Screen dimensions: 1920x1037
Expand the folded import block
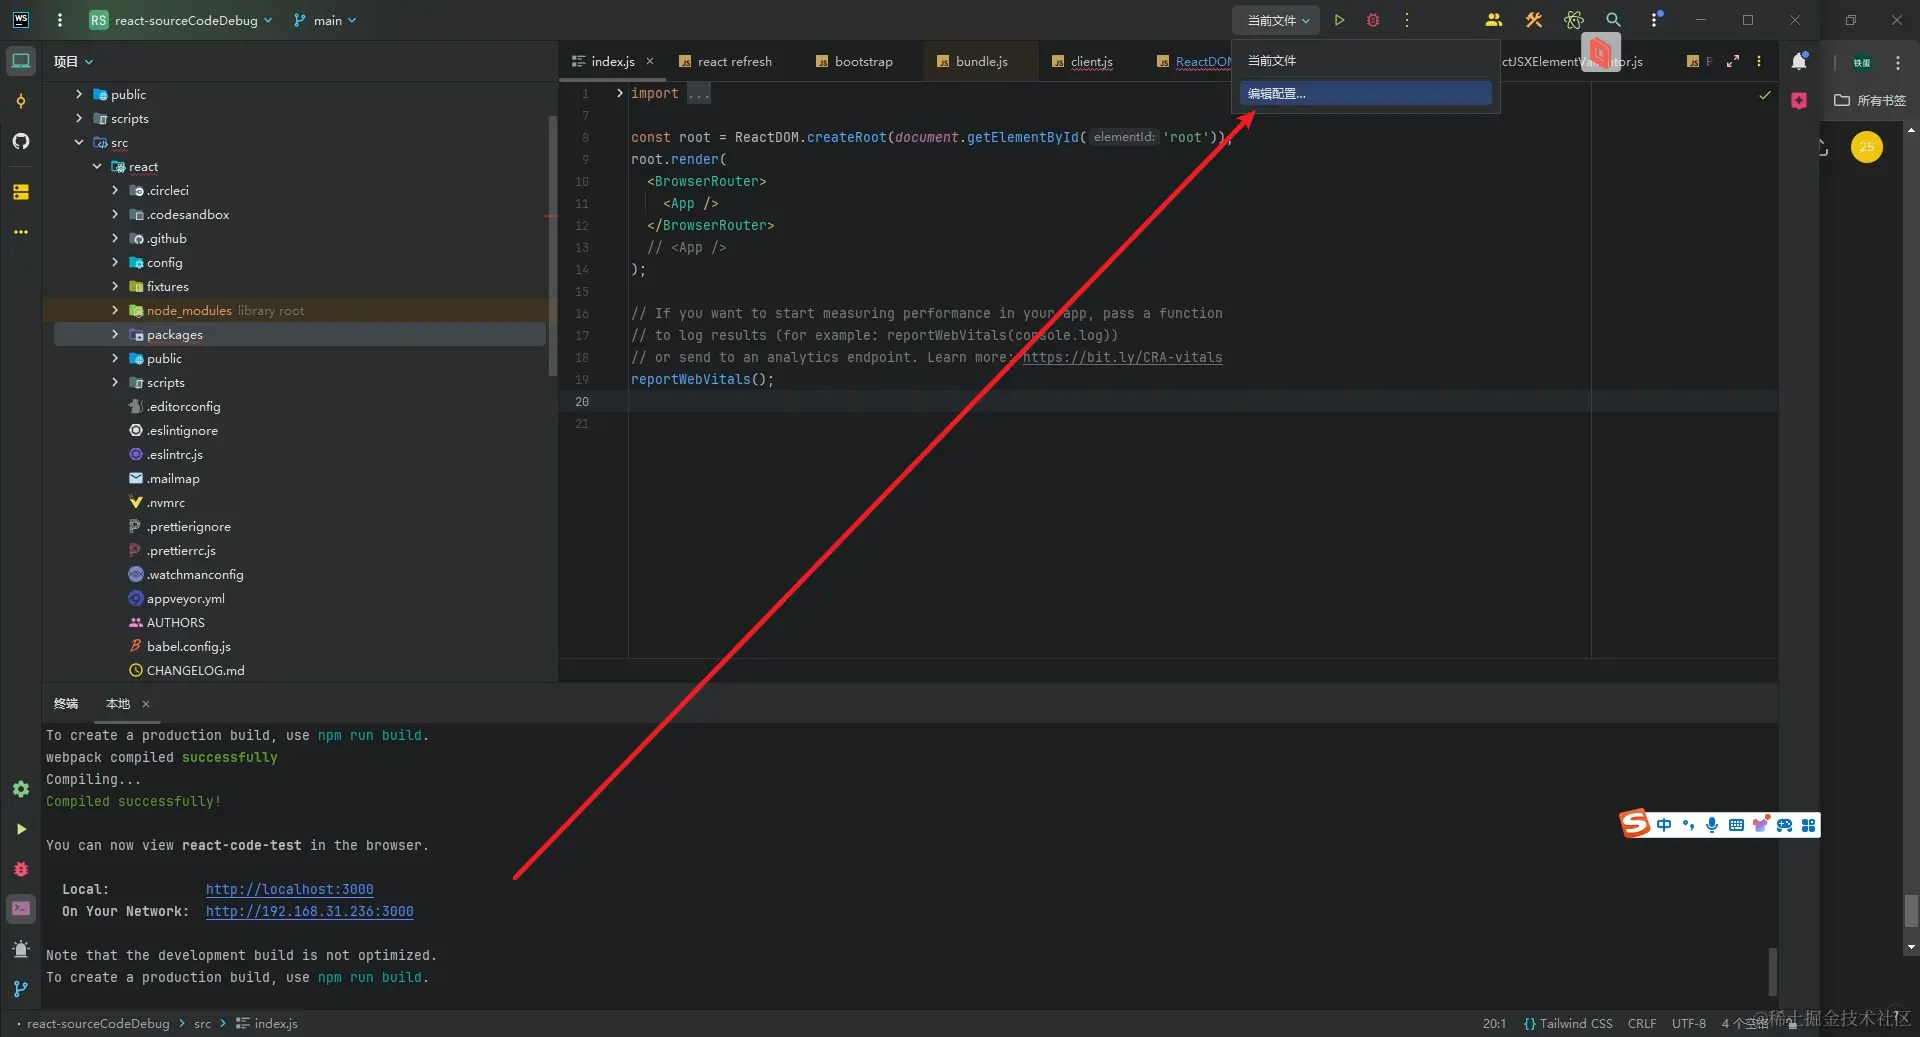tap(620, 93)
